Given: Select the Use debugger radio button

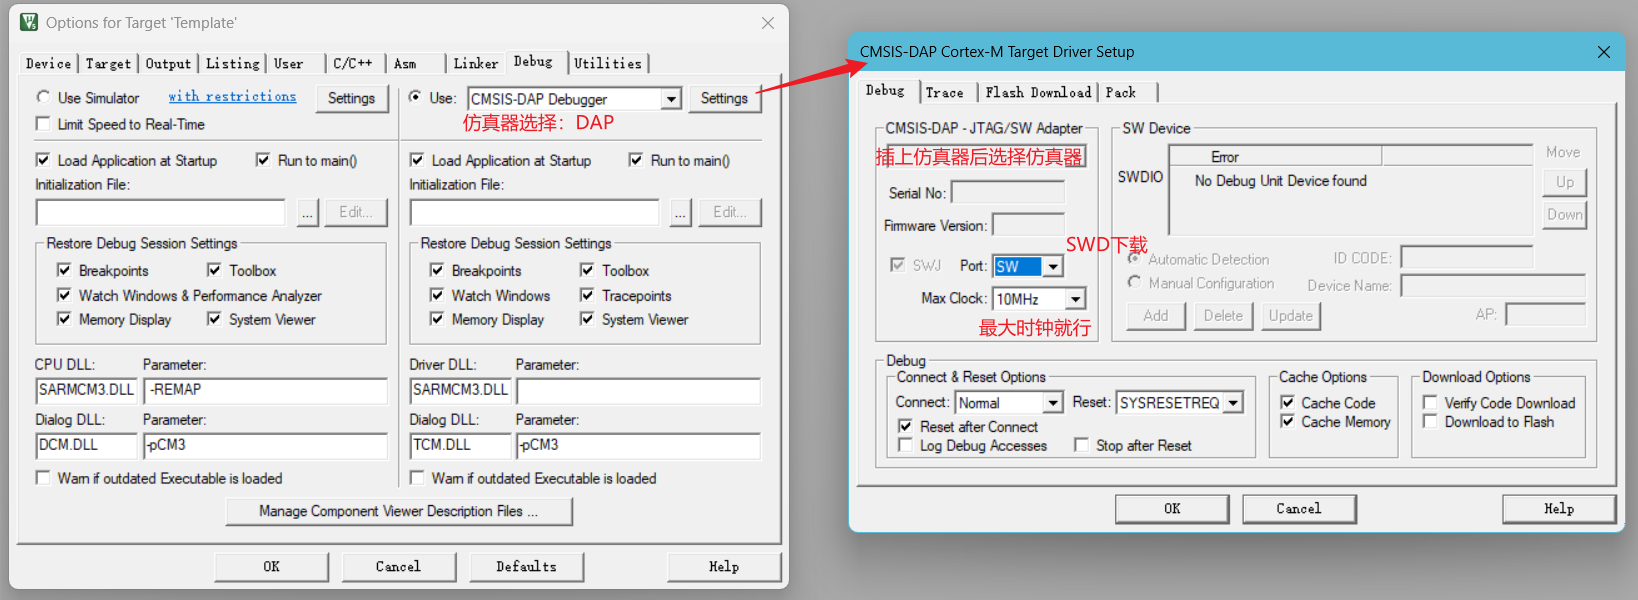Looking at the screenshot, I should 415,97.
